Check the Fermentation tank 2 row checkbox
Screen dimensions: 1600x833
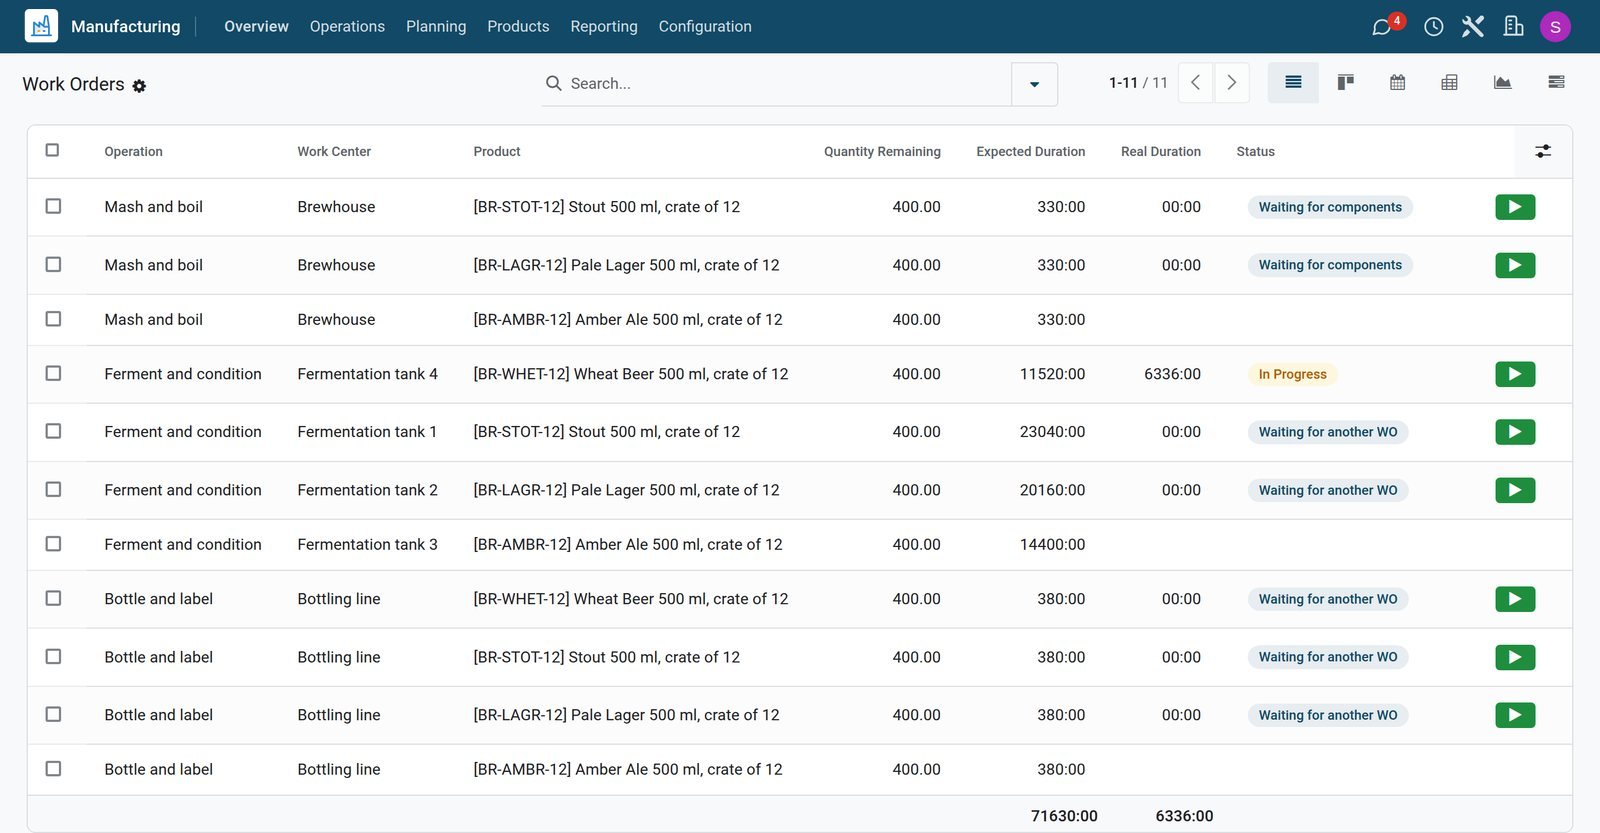[x=53, y=489]
